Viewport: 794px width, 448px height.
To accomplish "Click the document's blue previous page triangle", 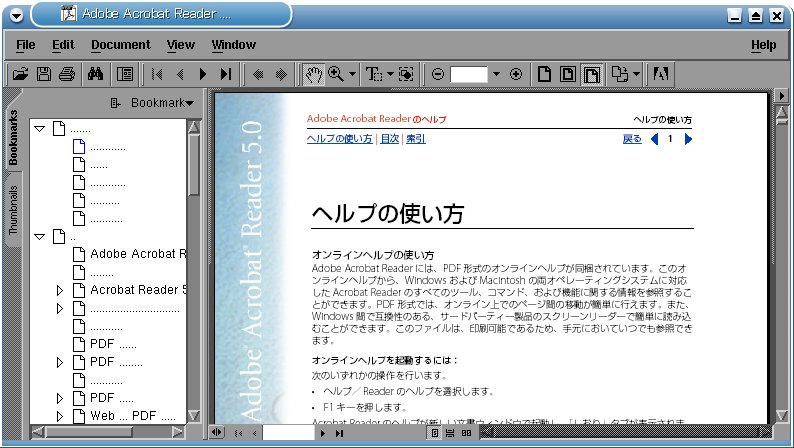I will (x=654, y=139).
